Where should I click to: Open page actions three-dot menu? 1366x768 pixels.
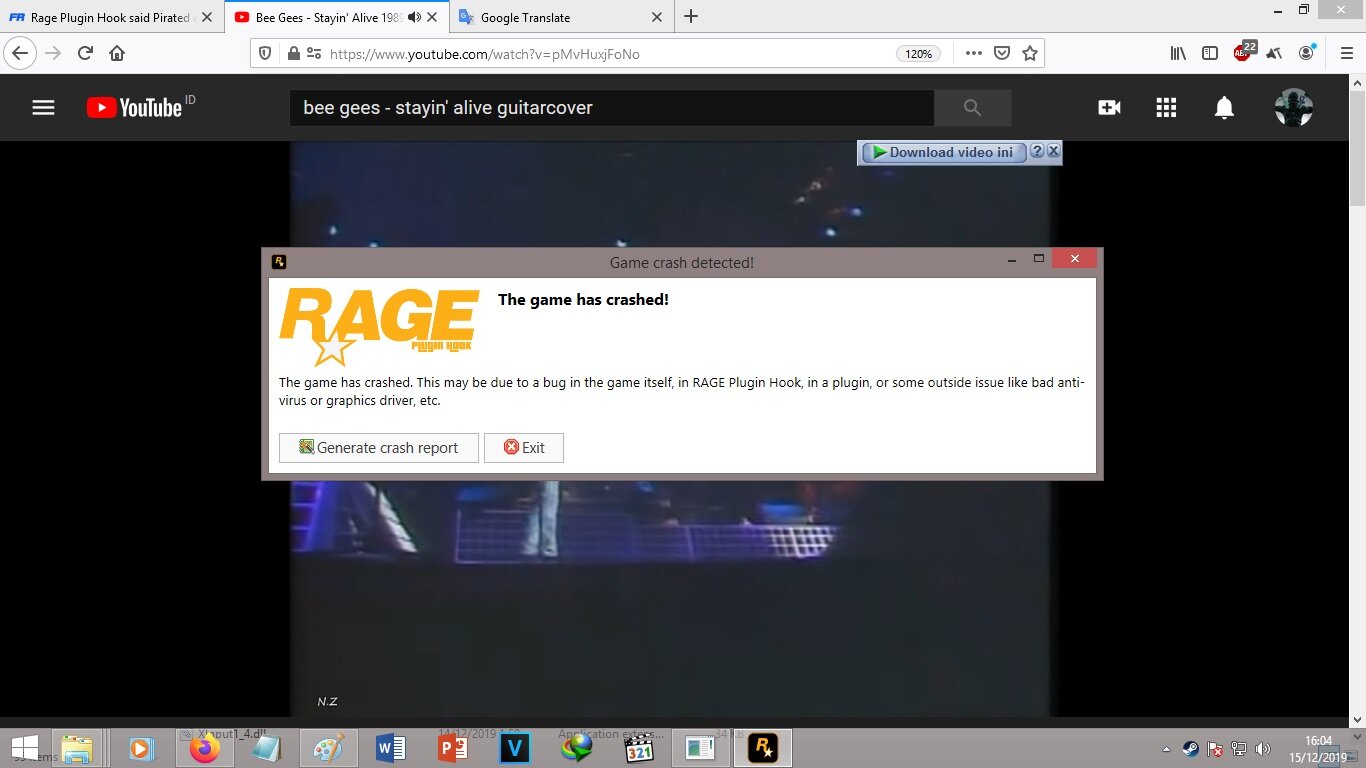pos(973,54)
